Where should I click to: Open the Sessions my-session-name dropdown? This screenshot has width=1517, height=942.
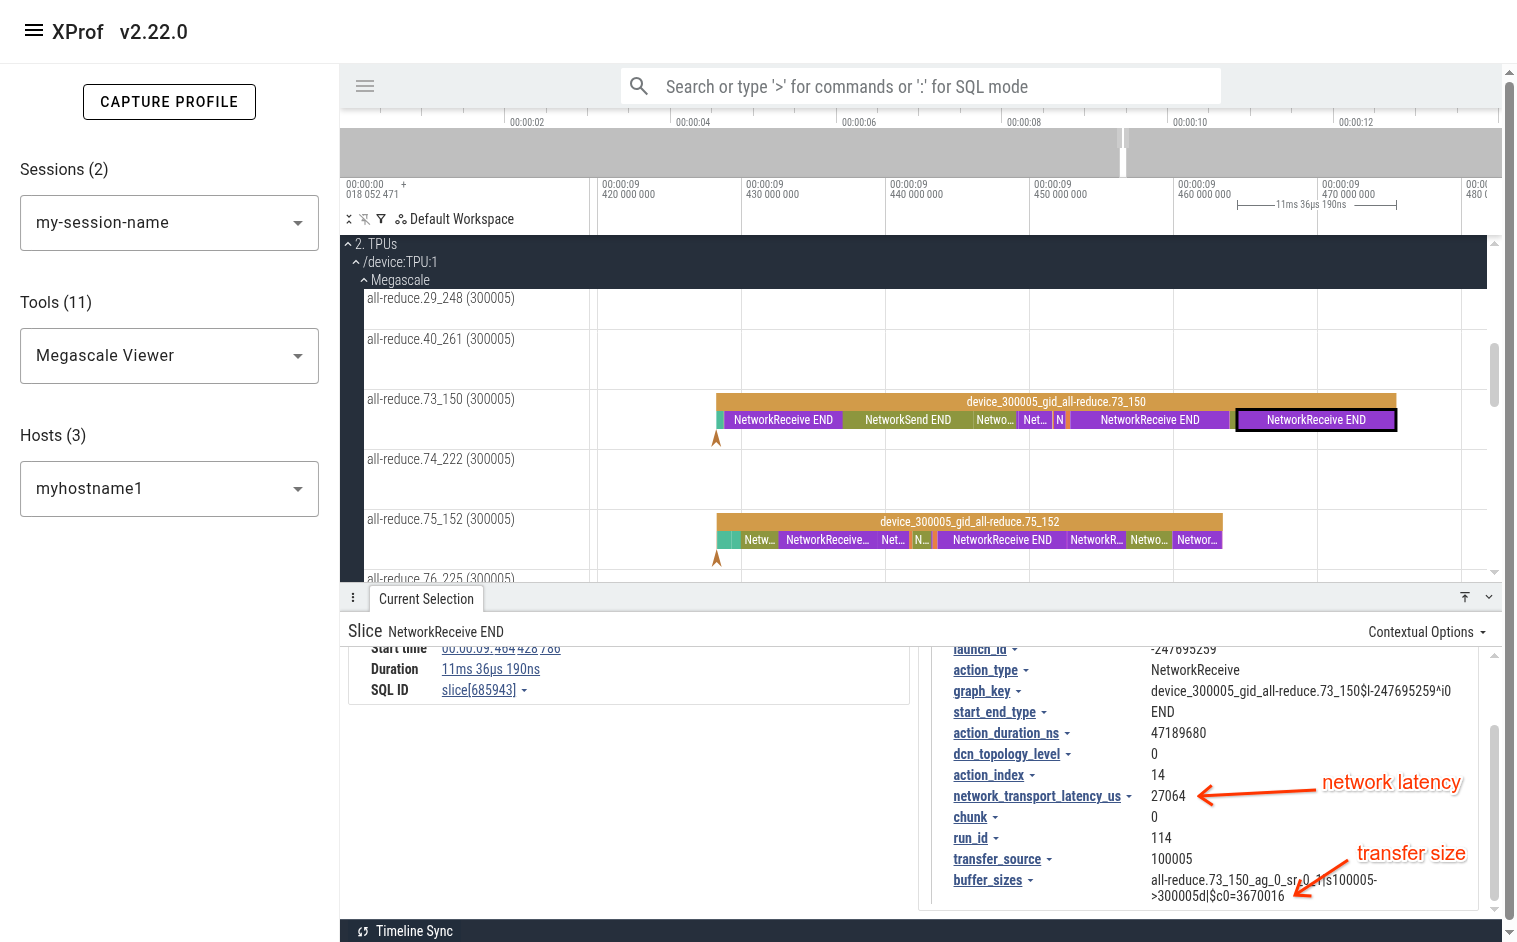[169, 222]
